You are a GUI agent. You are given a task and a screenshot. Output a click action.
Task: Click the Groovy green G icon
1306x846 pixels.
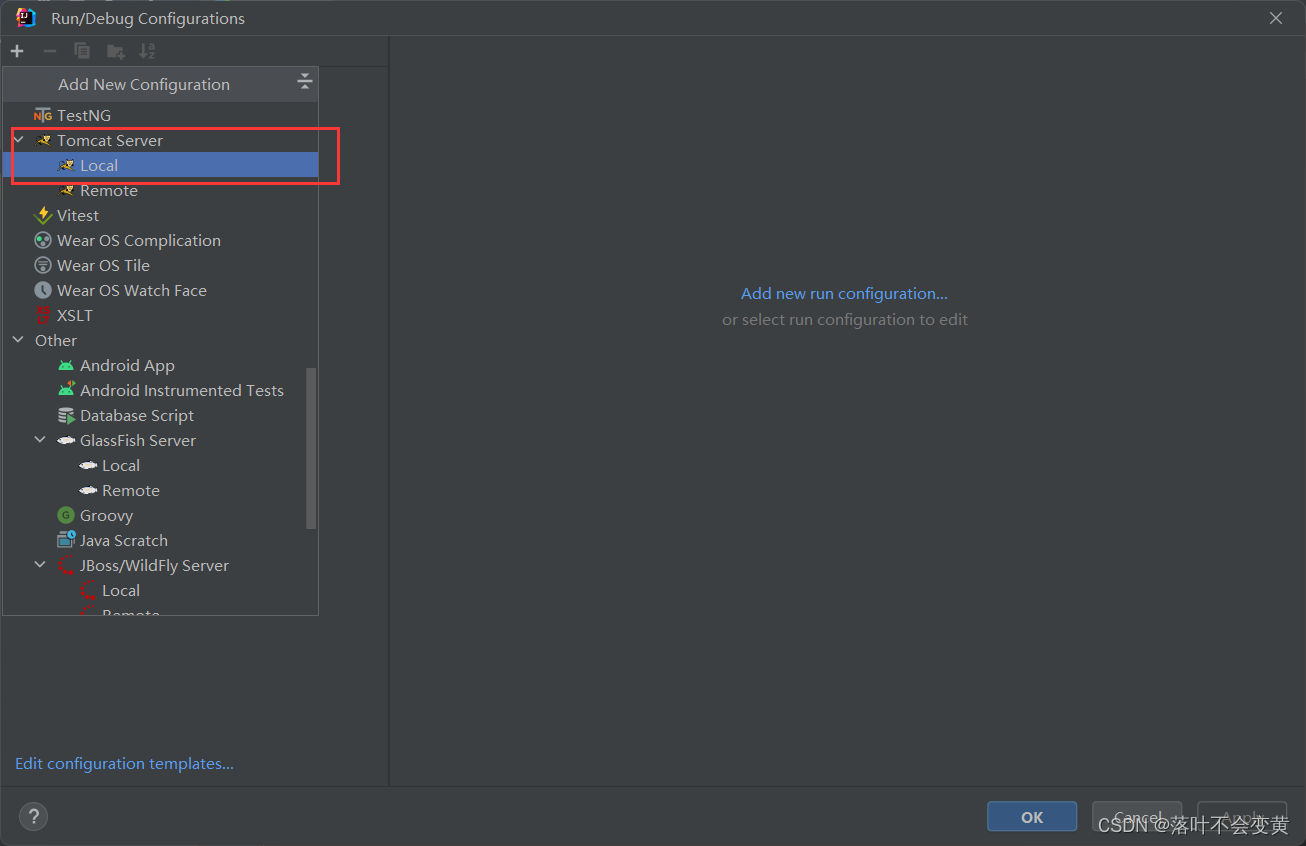click(66, 516)
